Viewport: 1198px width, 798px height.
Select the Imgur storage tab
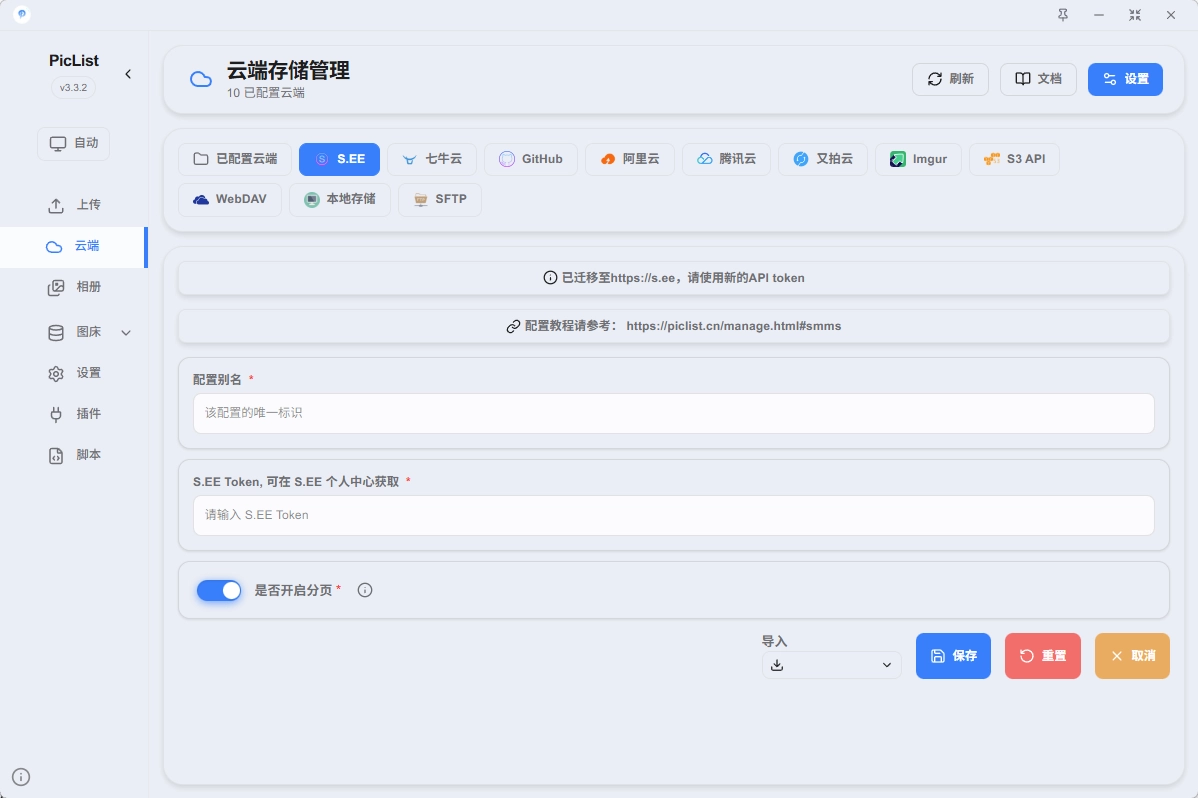click(x=918, y=159)
